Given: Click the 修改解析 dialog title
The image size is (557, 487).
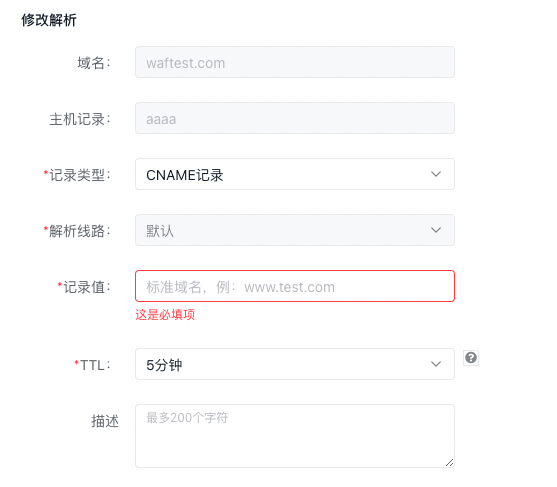Looking at the screenshot, I should (x=49, y=20).
